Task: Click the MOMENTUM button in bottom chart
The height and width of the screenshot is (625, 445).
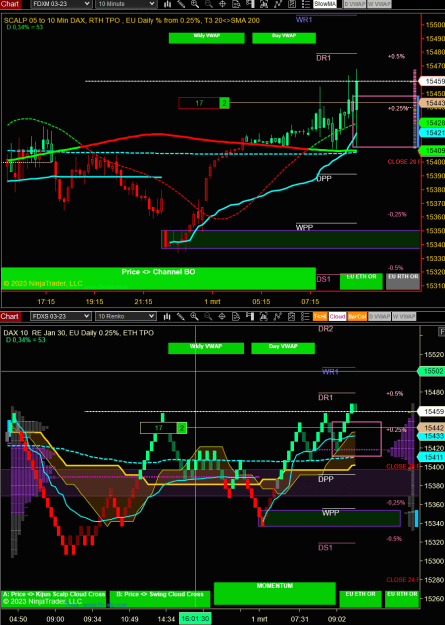Action: click(275, 594)
